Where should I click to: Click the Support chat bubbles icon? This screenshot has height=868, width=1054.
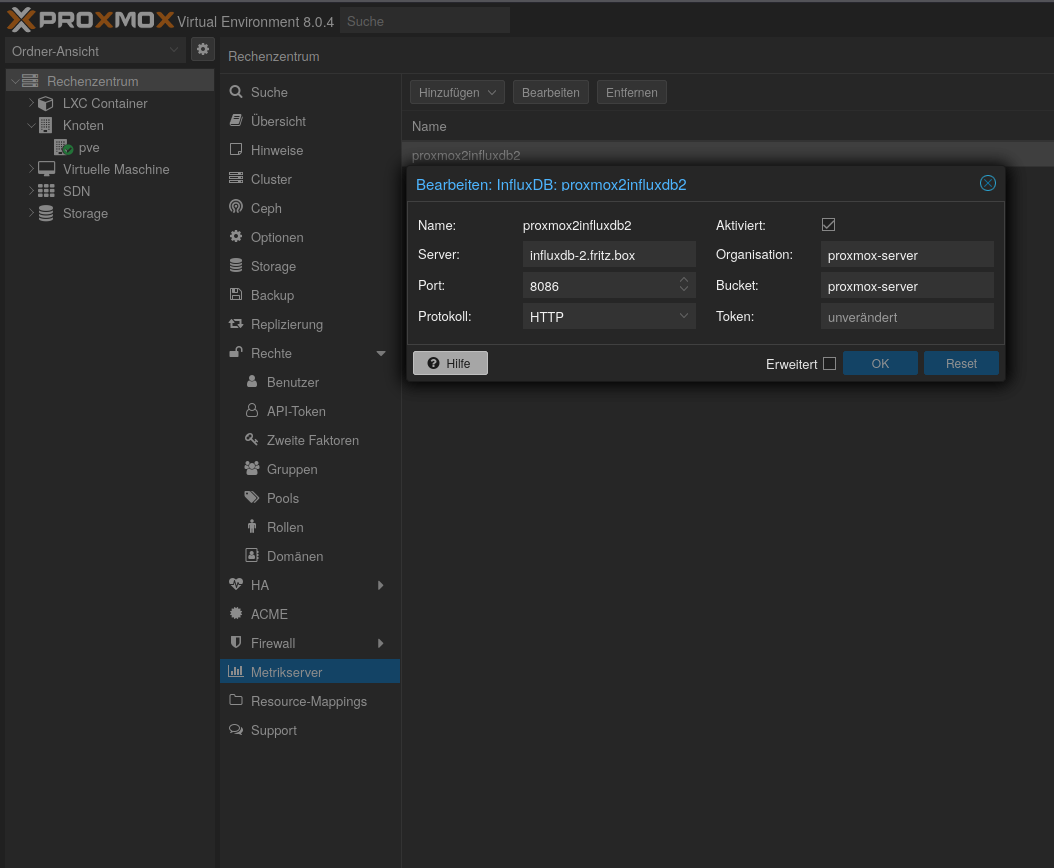(x=236, y=729)
